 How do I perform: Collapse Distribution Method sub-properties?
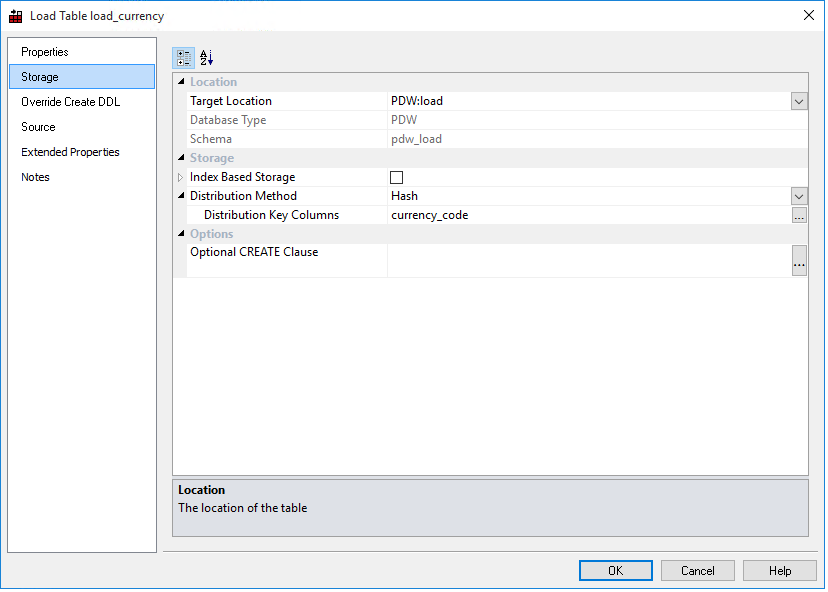click(181, 195)
